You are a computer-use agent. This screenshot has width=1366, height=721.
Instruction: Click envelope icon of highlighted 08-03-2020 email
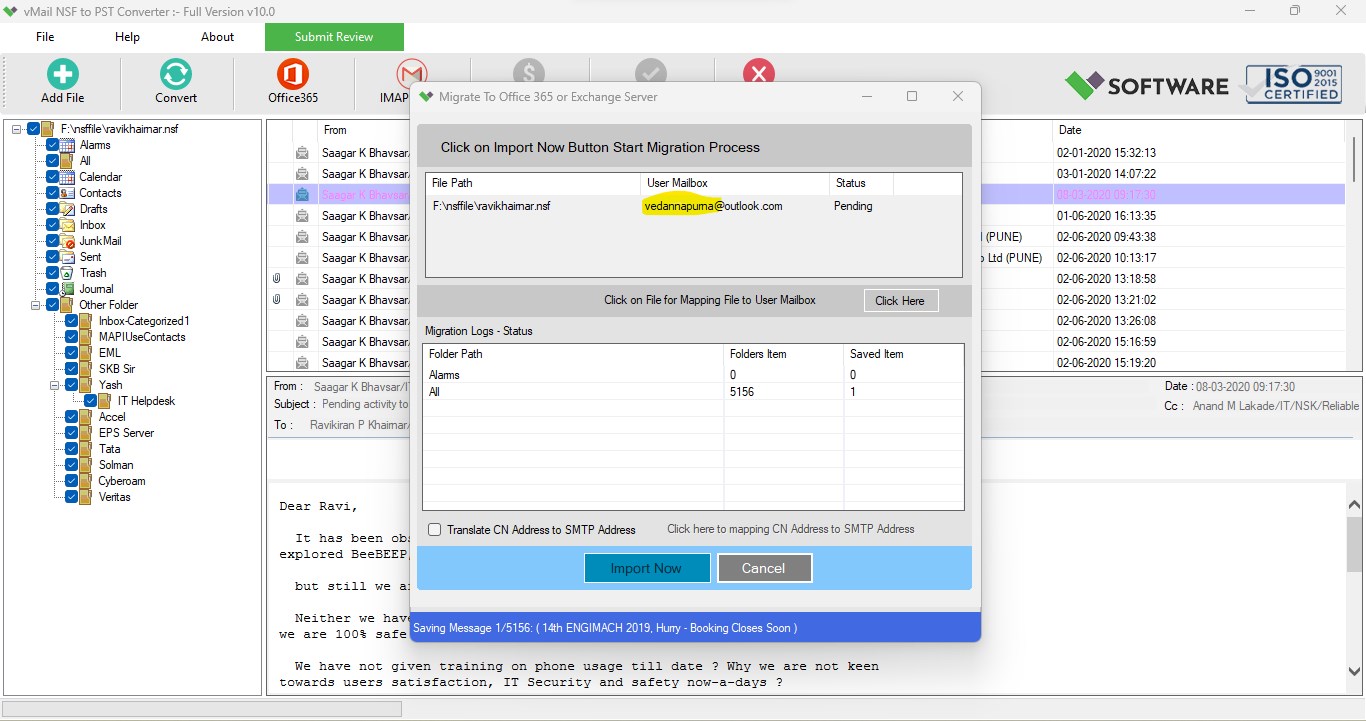click(302, 195)
